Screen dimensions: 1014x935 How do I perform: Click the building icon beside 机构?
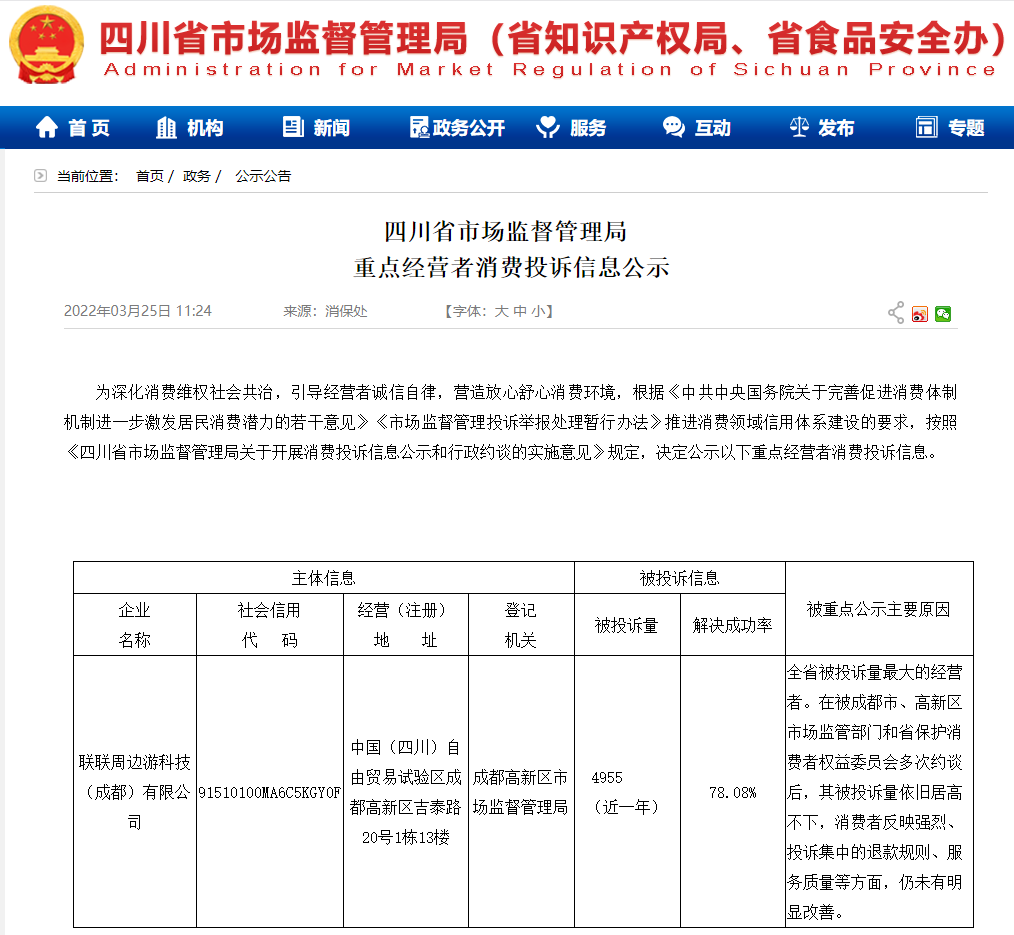(x=167, y=128)
